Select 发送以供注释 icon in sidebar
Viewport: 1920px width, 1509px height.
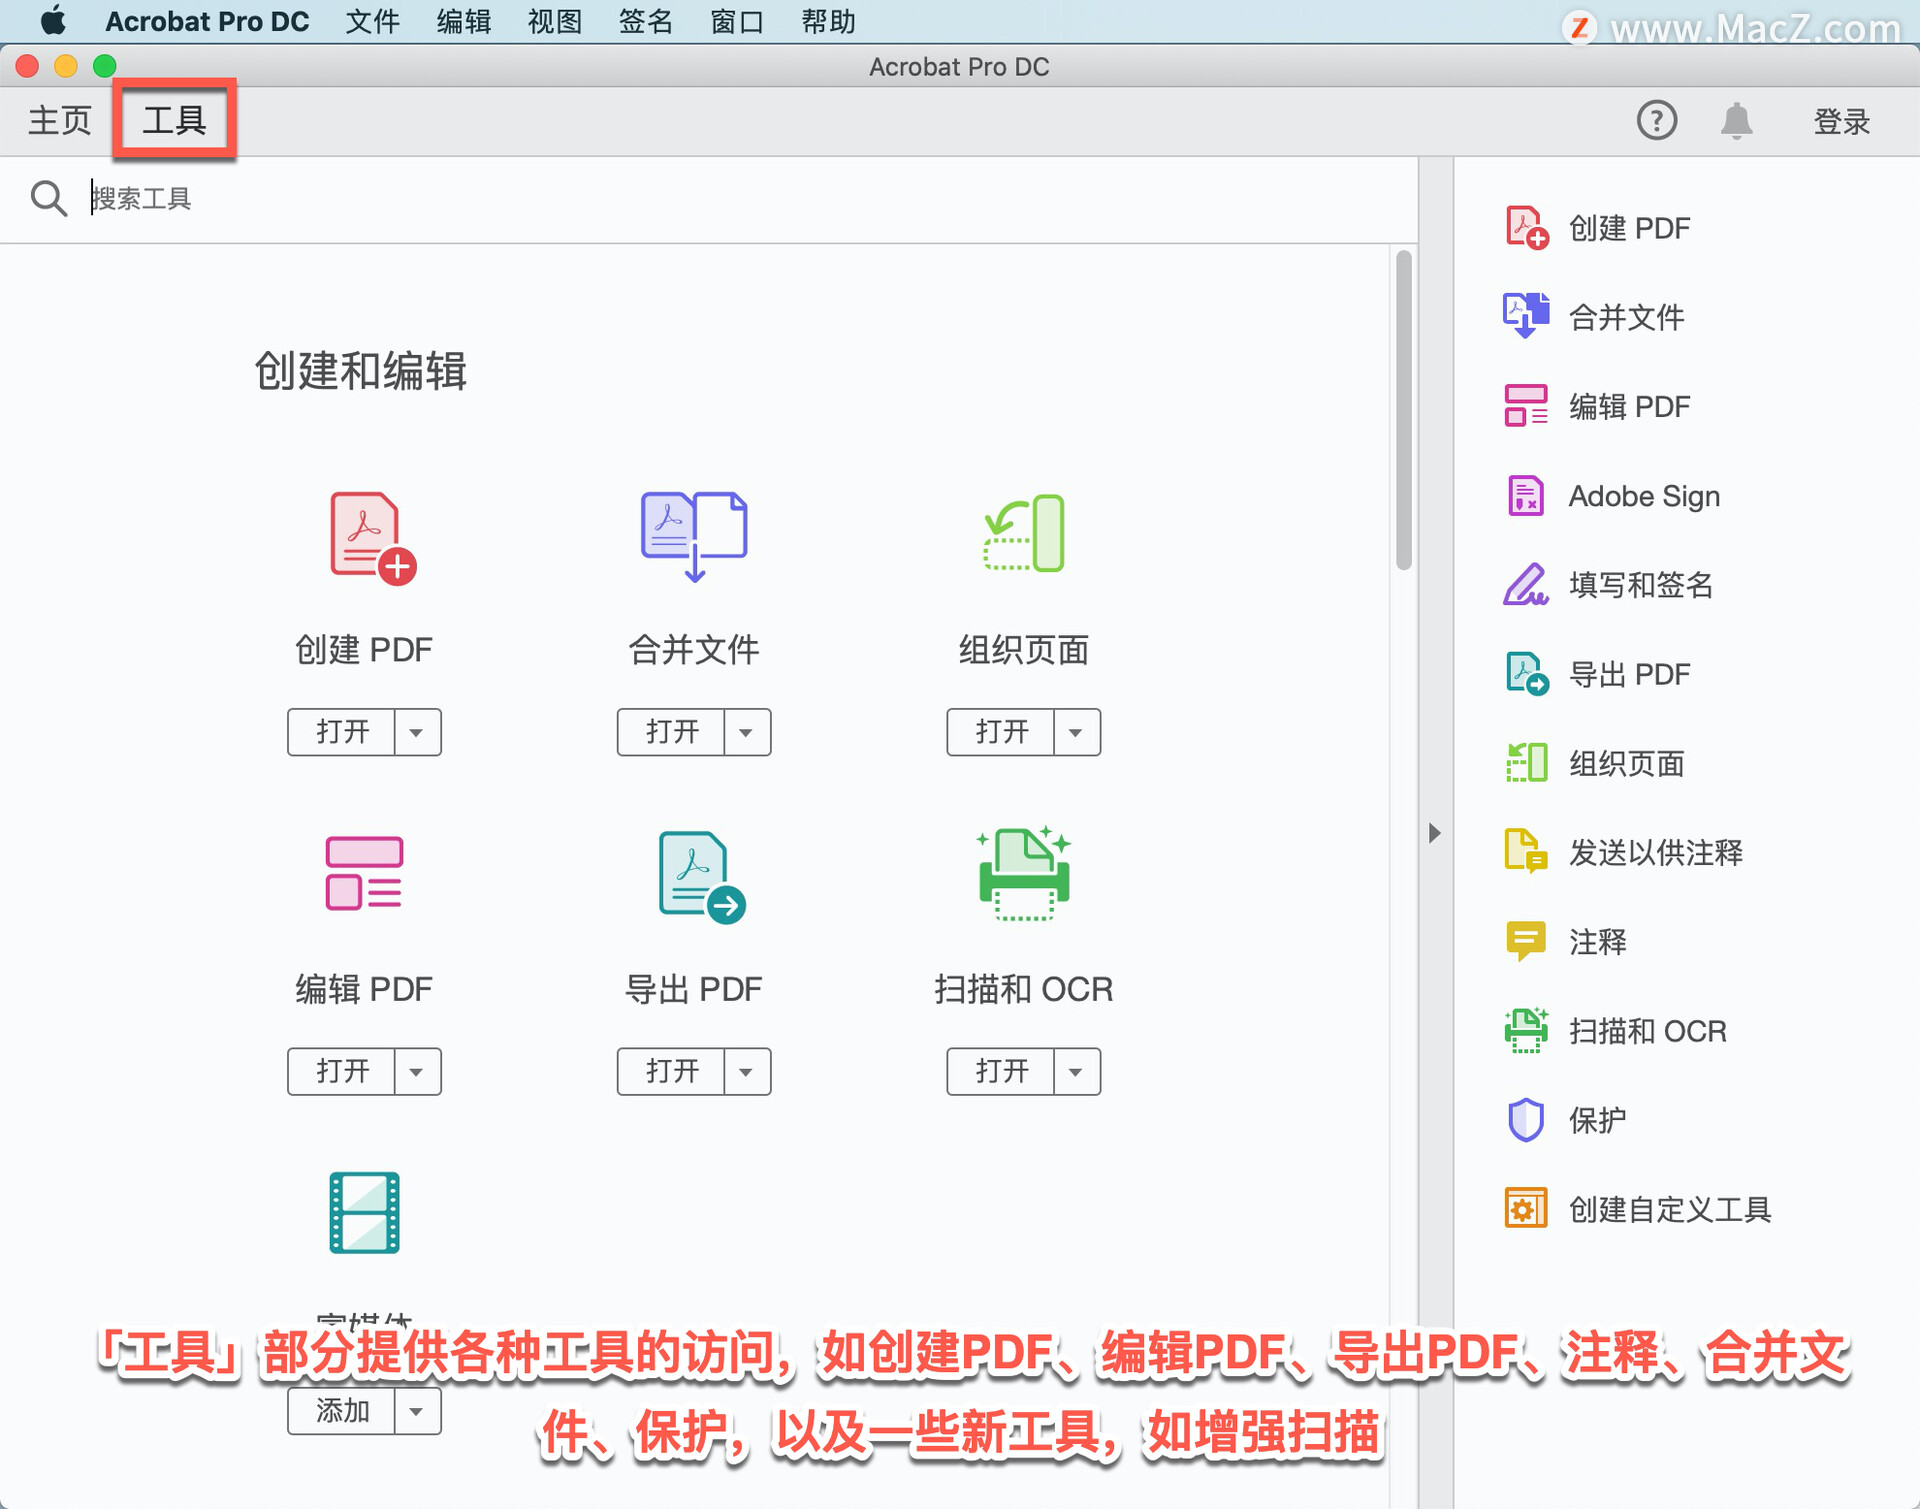coord(1526,852)
